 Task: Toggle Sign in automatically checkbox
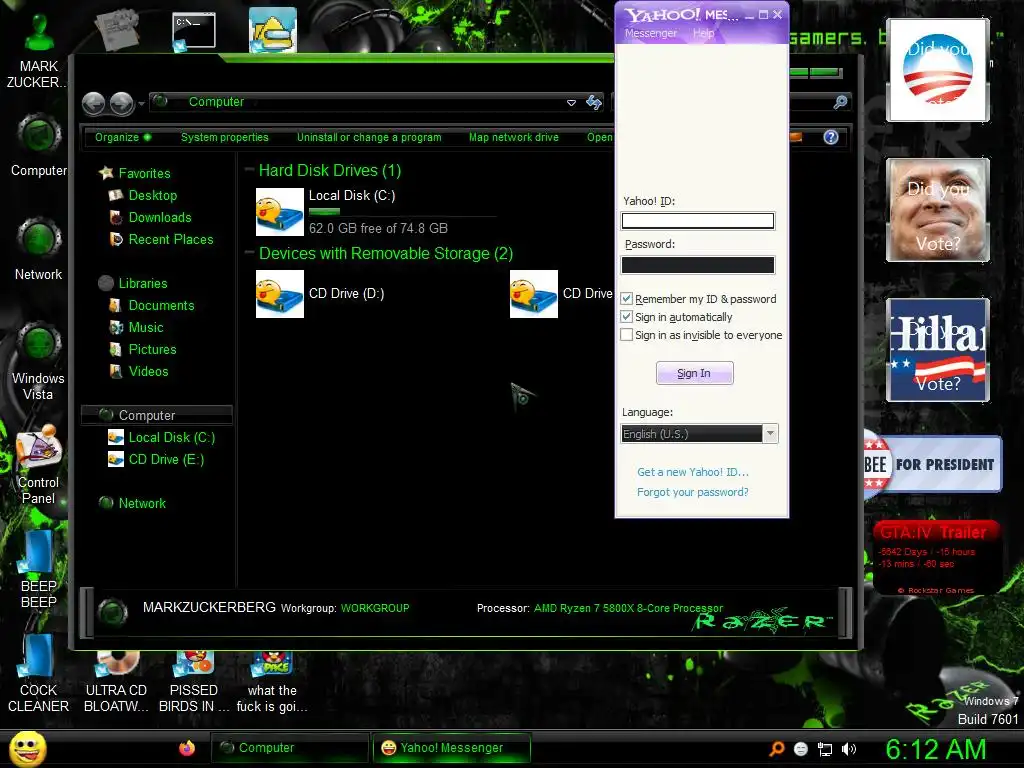click(x=626, y=317)
